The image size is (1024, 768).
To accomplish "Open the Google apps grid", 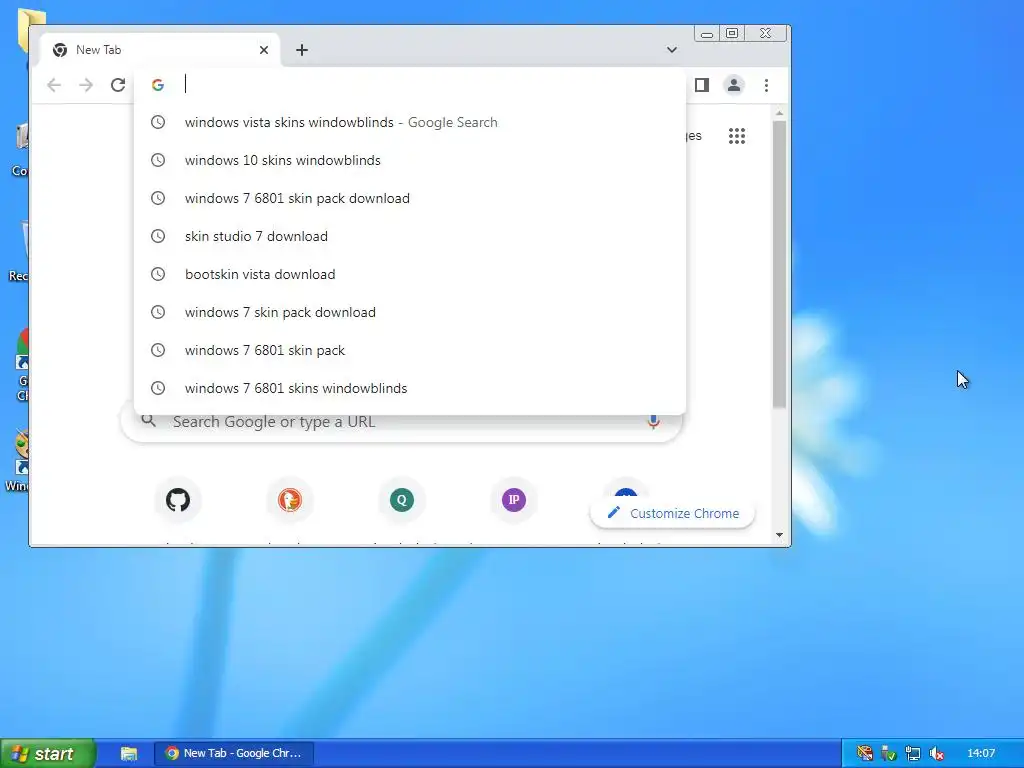I will [737, 136].
